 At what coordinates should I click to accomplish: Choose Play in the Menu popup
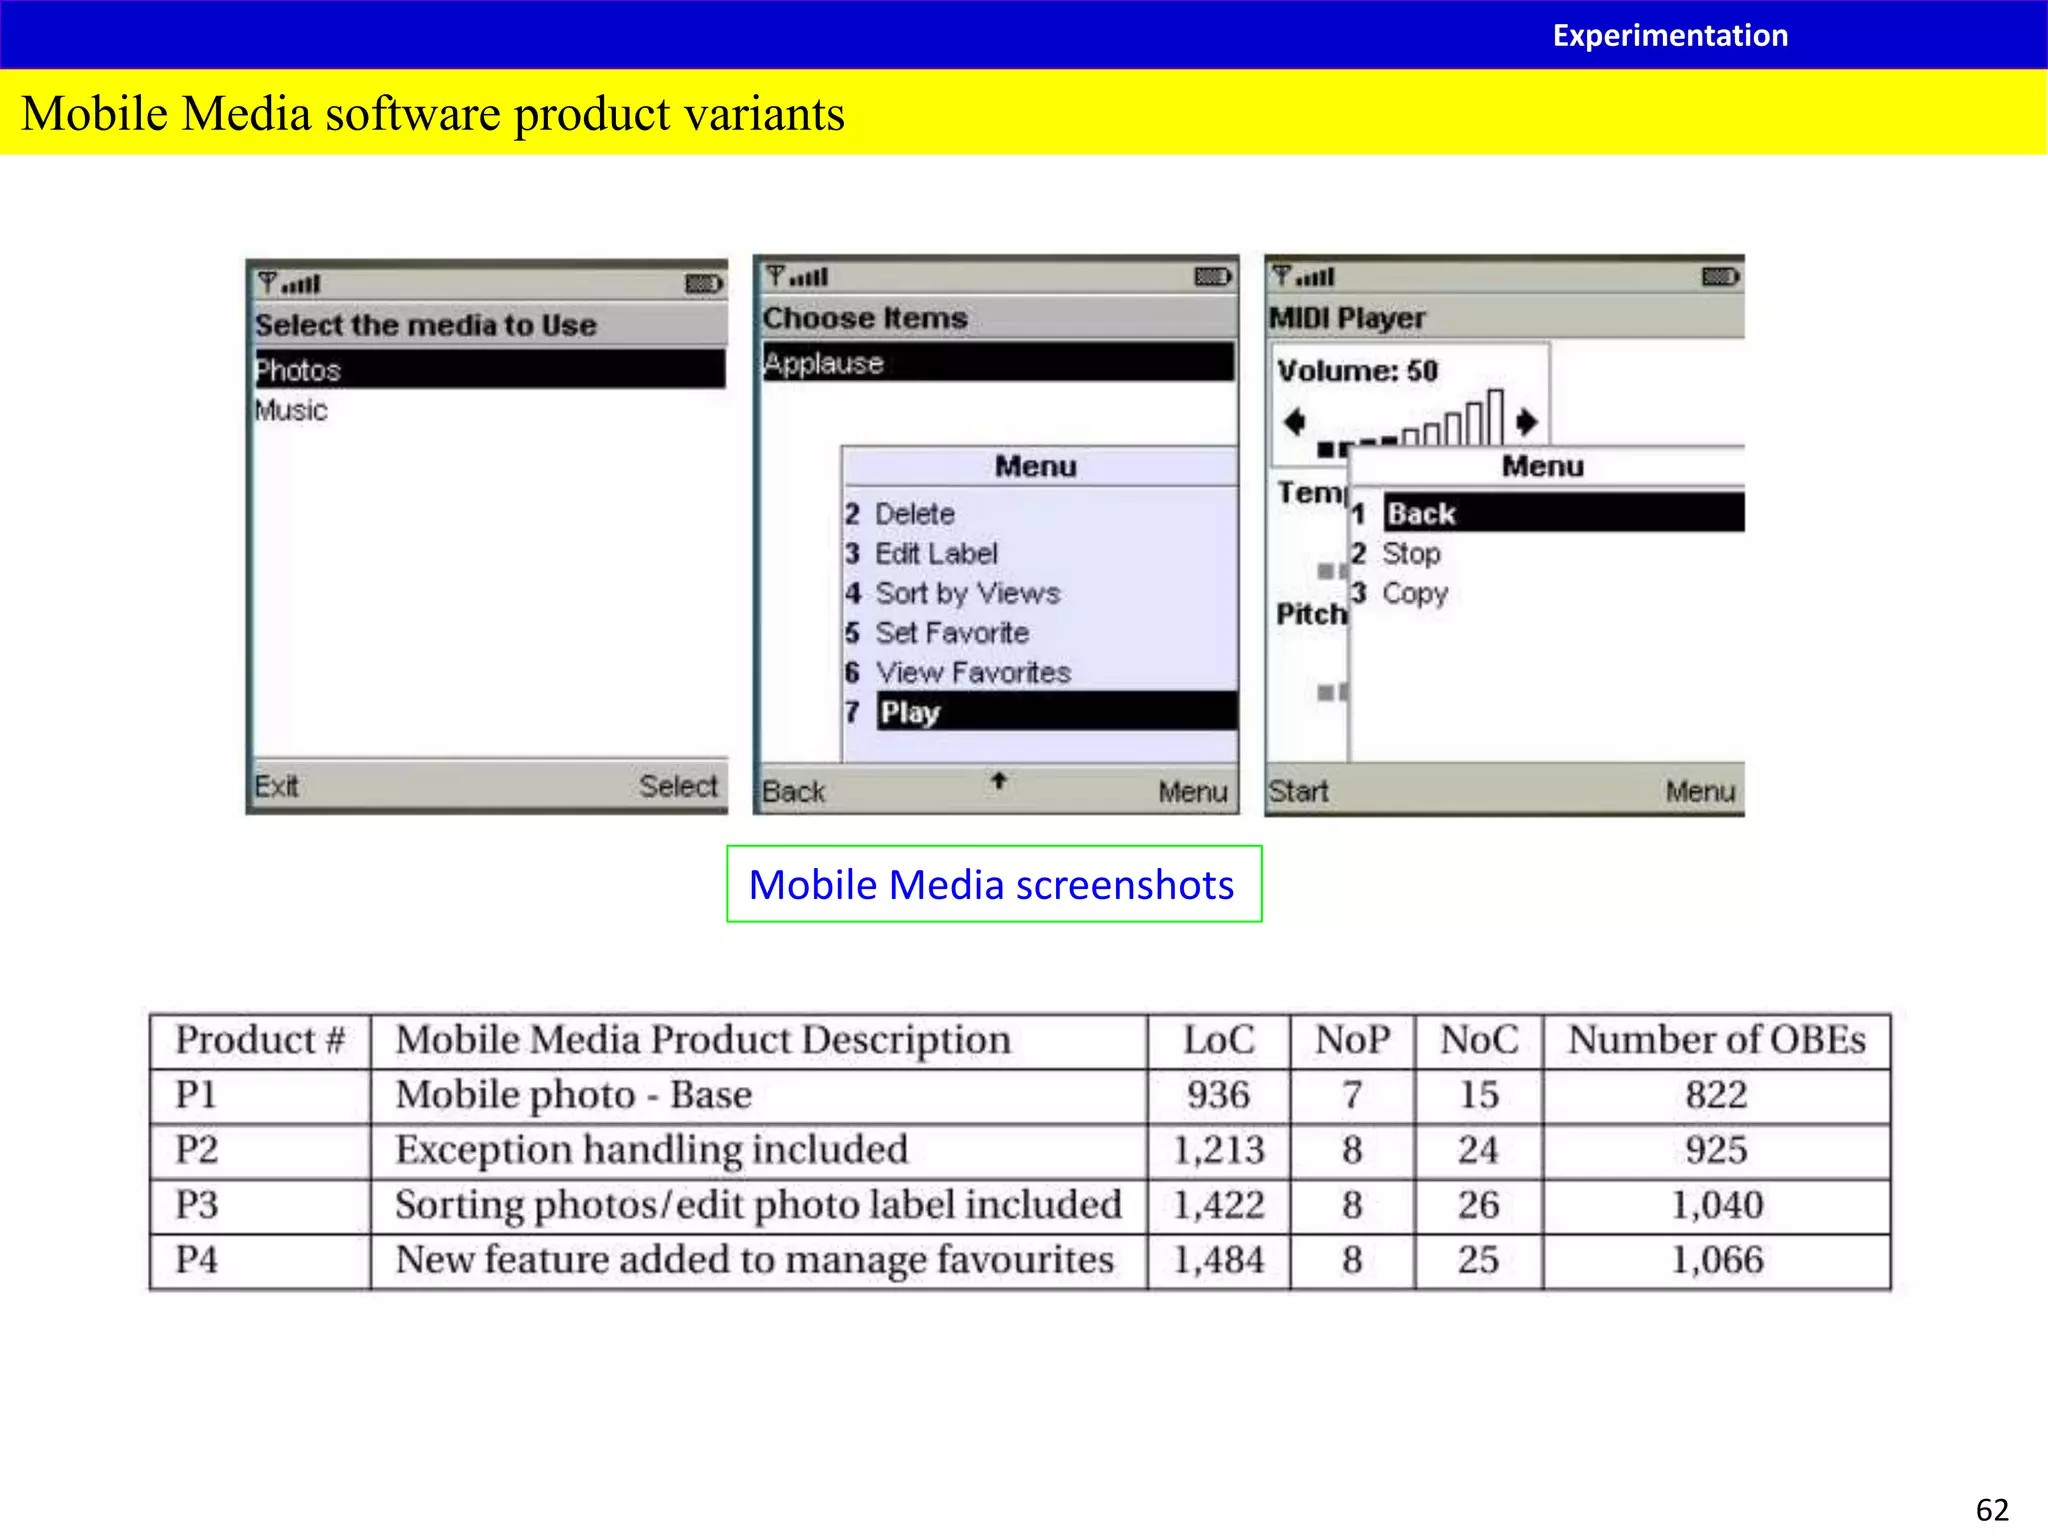point(1040,712)
